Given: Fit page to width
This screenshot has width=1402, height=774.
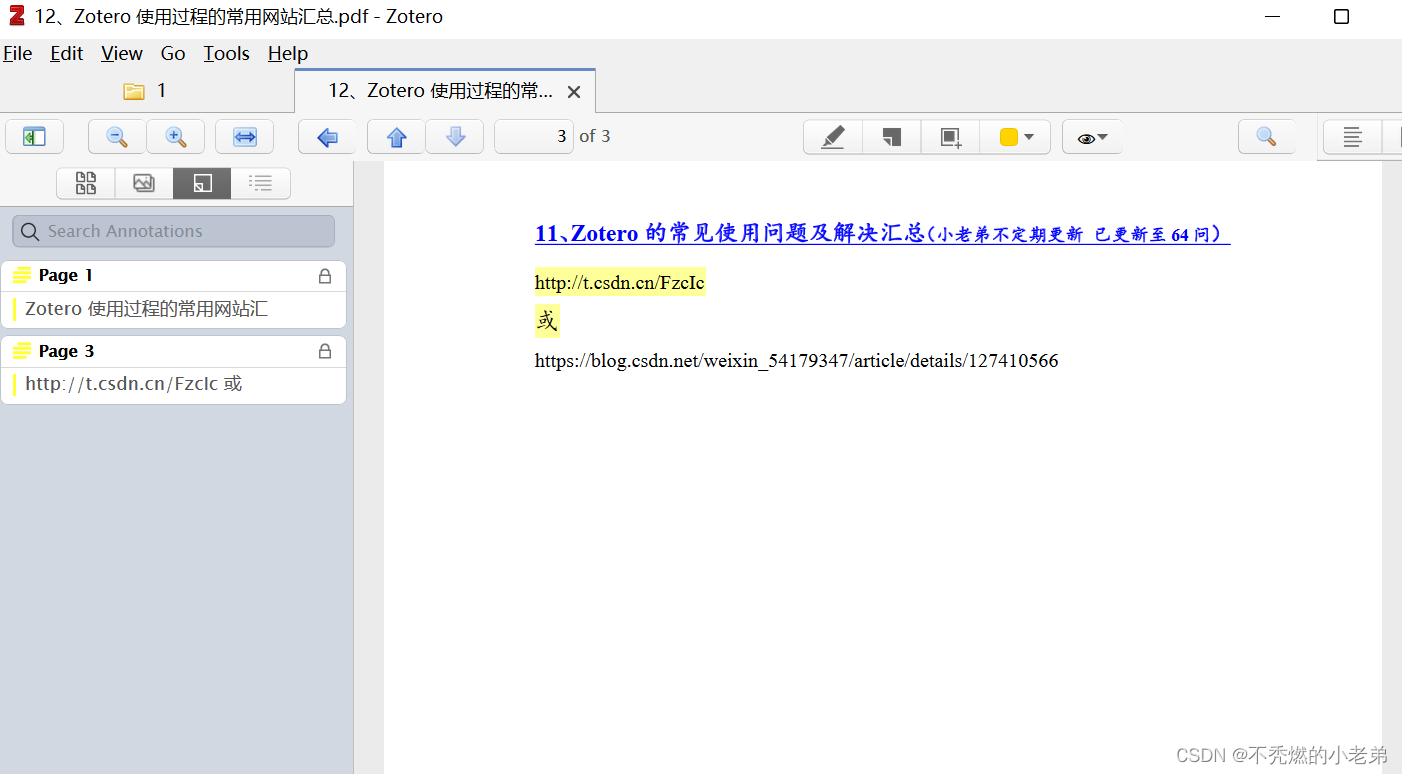Looking at the screenshot, I should point(245,137).
